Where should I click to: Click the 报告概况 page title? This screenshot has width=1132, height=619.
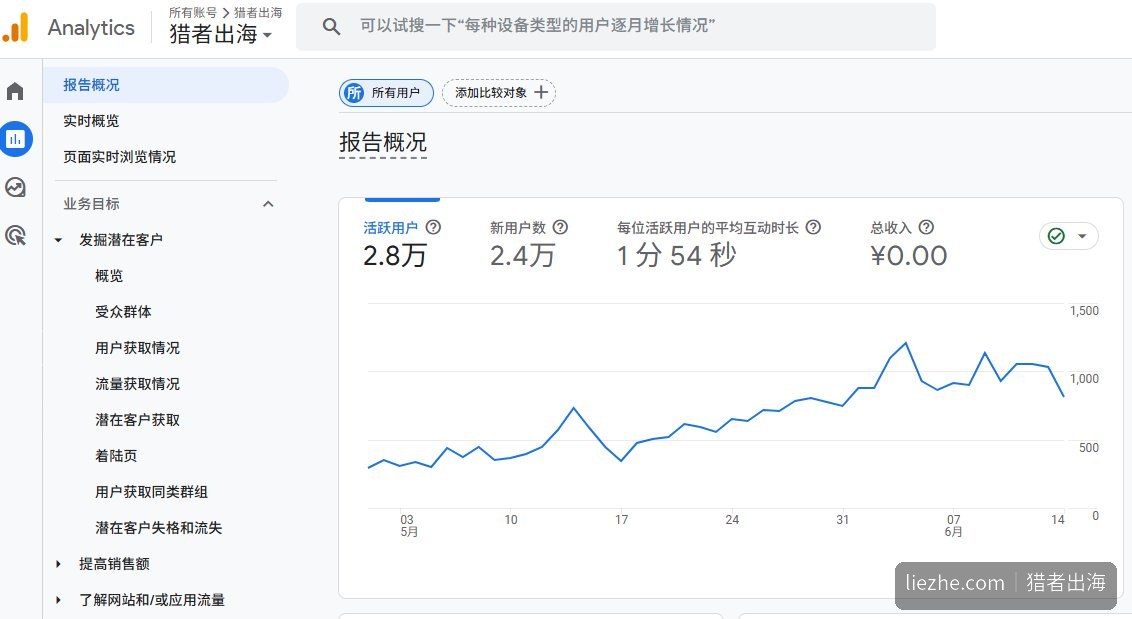[x=383, y=142]
